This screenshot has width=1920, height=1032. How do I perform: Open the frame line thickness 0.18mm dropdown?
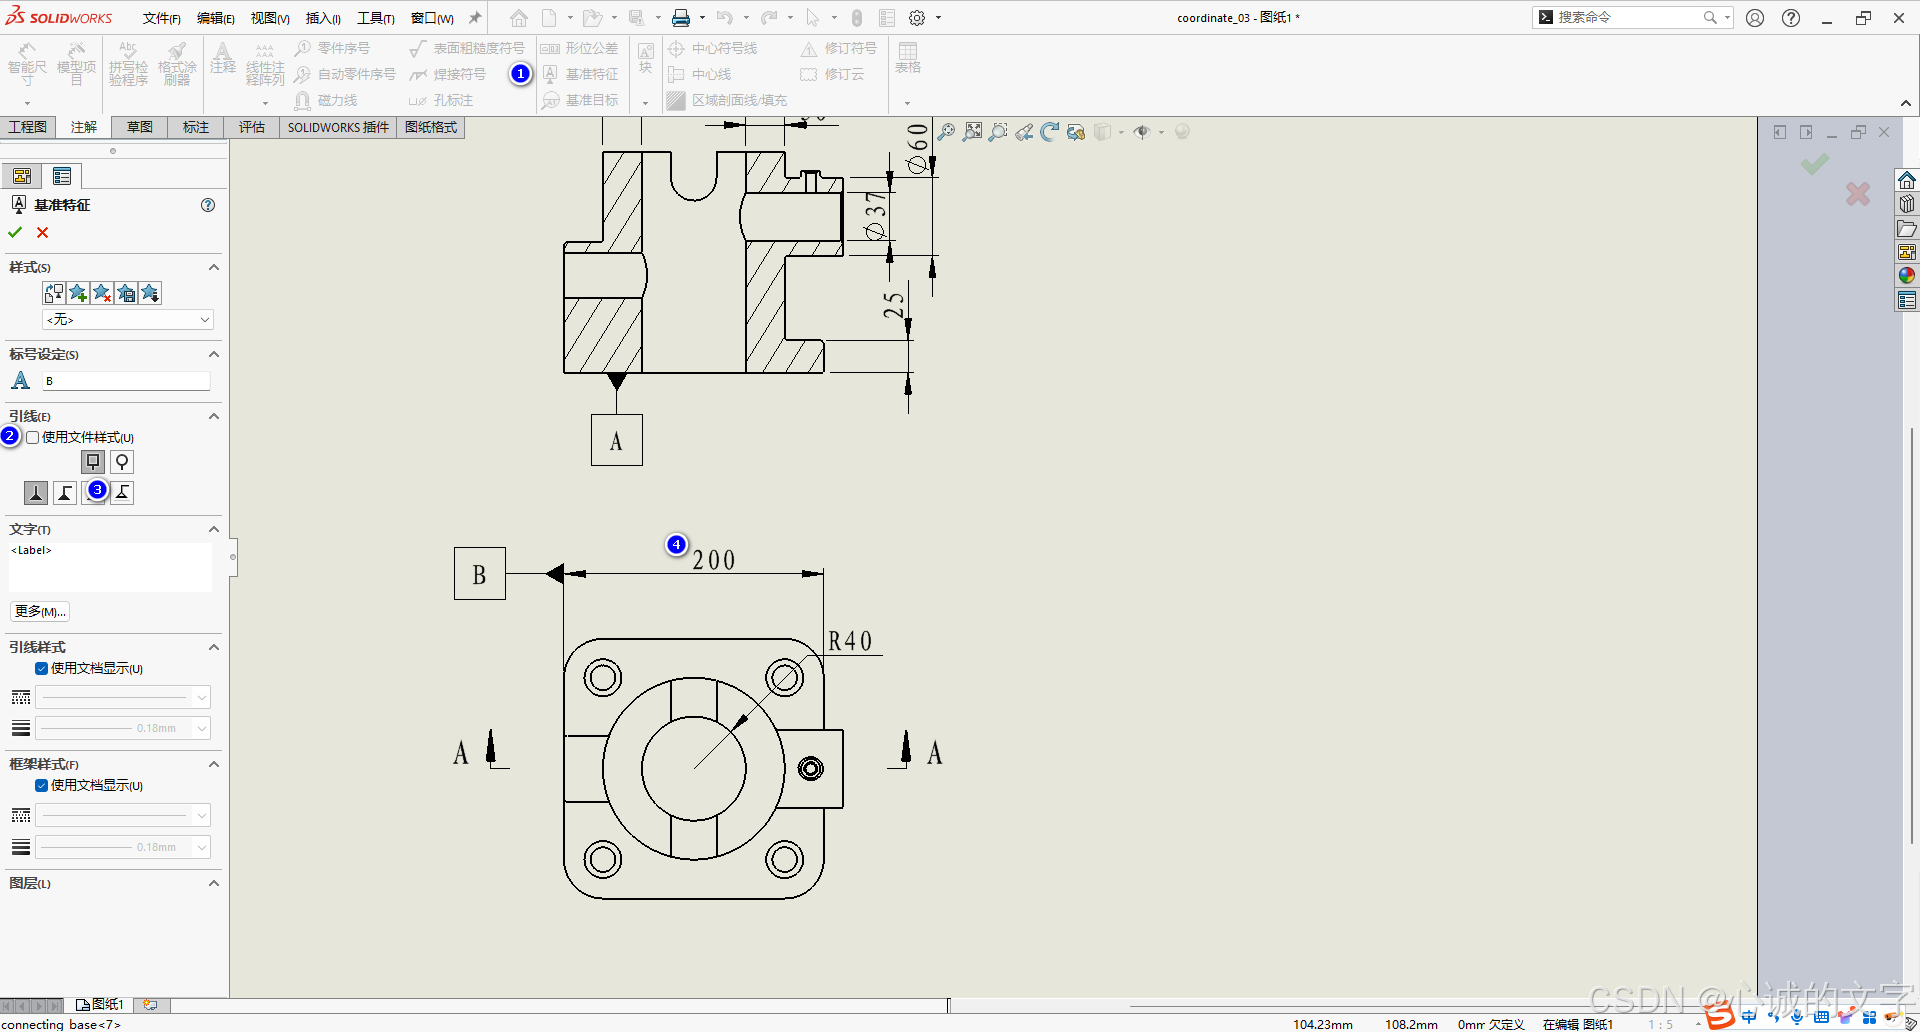(x=123, y=847)
